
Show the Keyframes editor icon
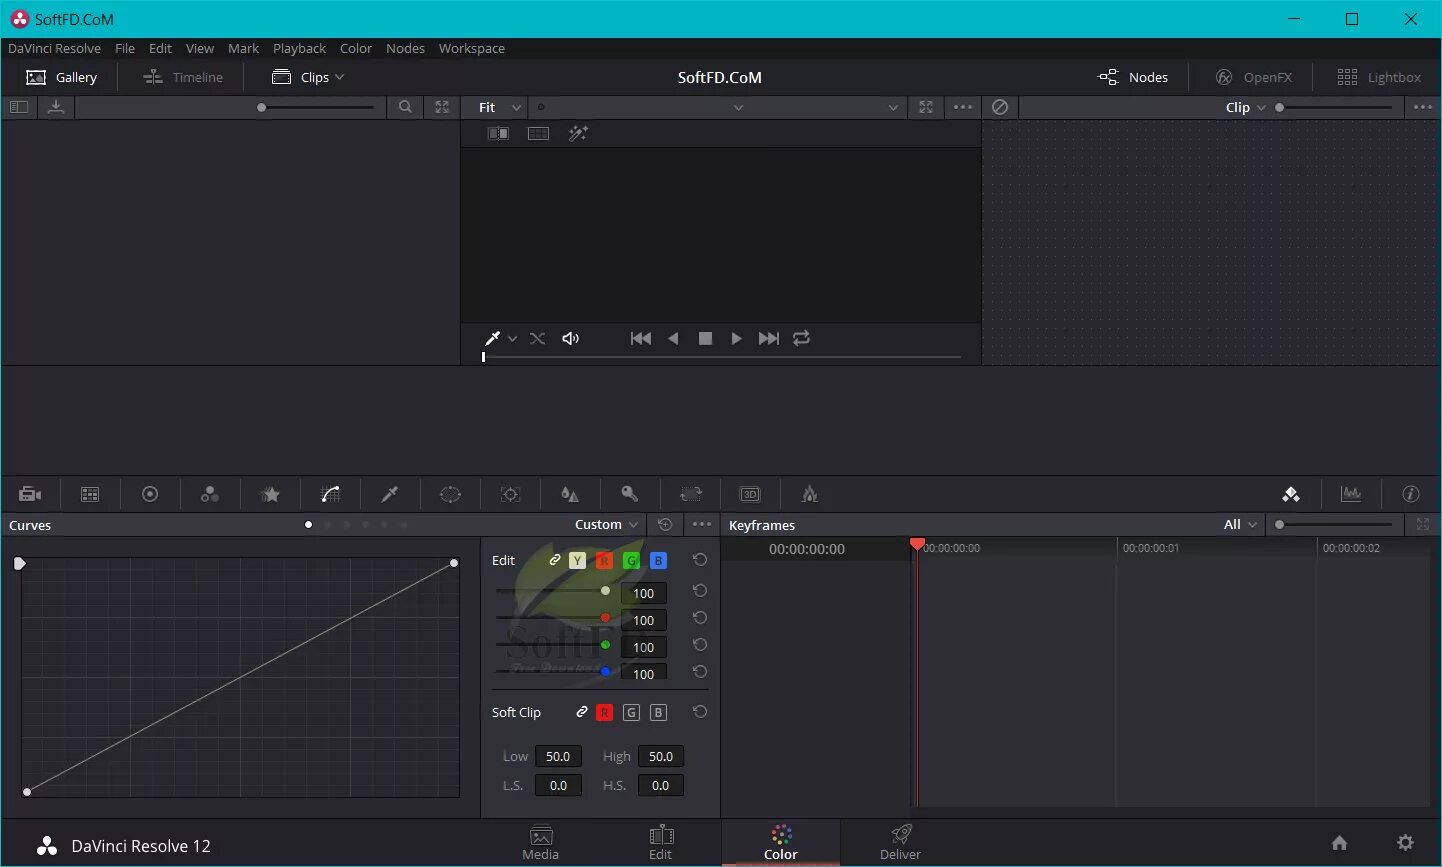(1291, 494)
